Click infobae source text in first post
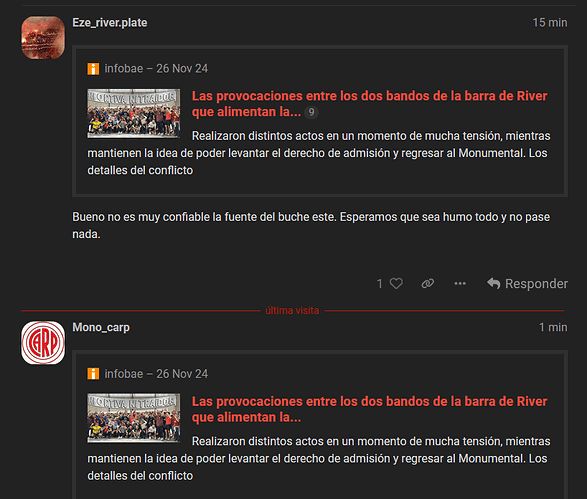 click(x=124, y=69)
